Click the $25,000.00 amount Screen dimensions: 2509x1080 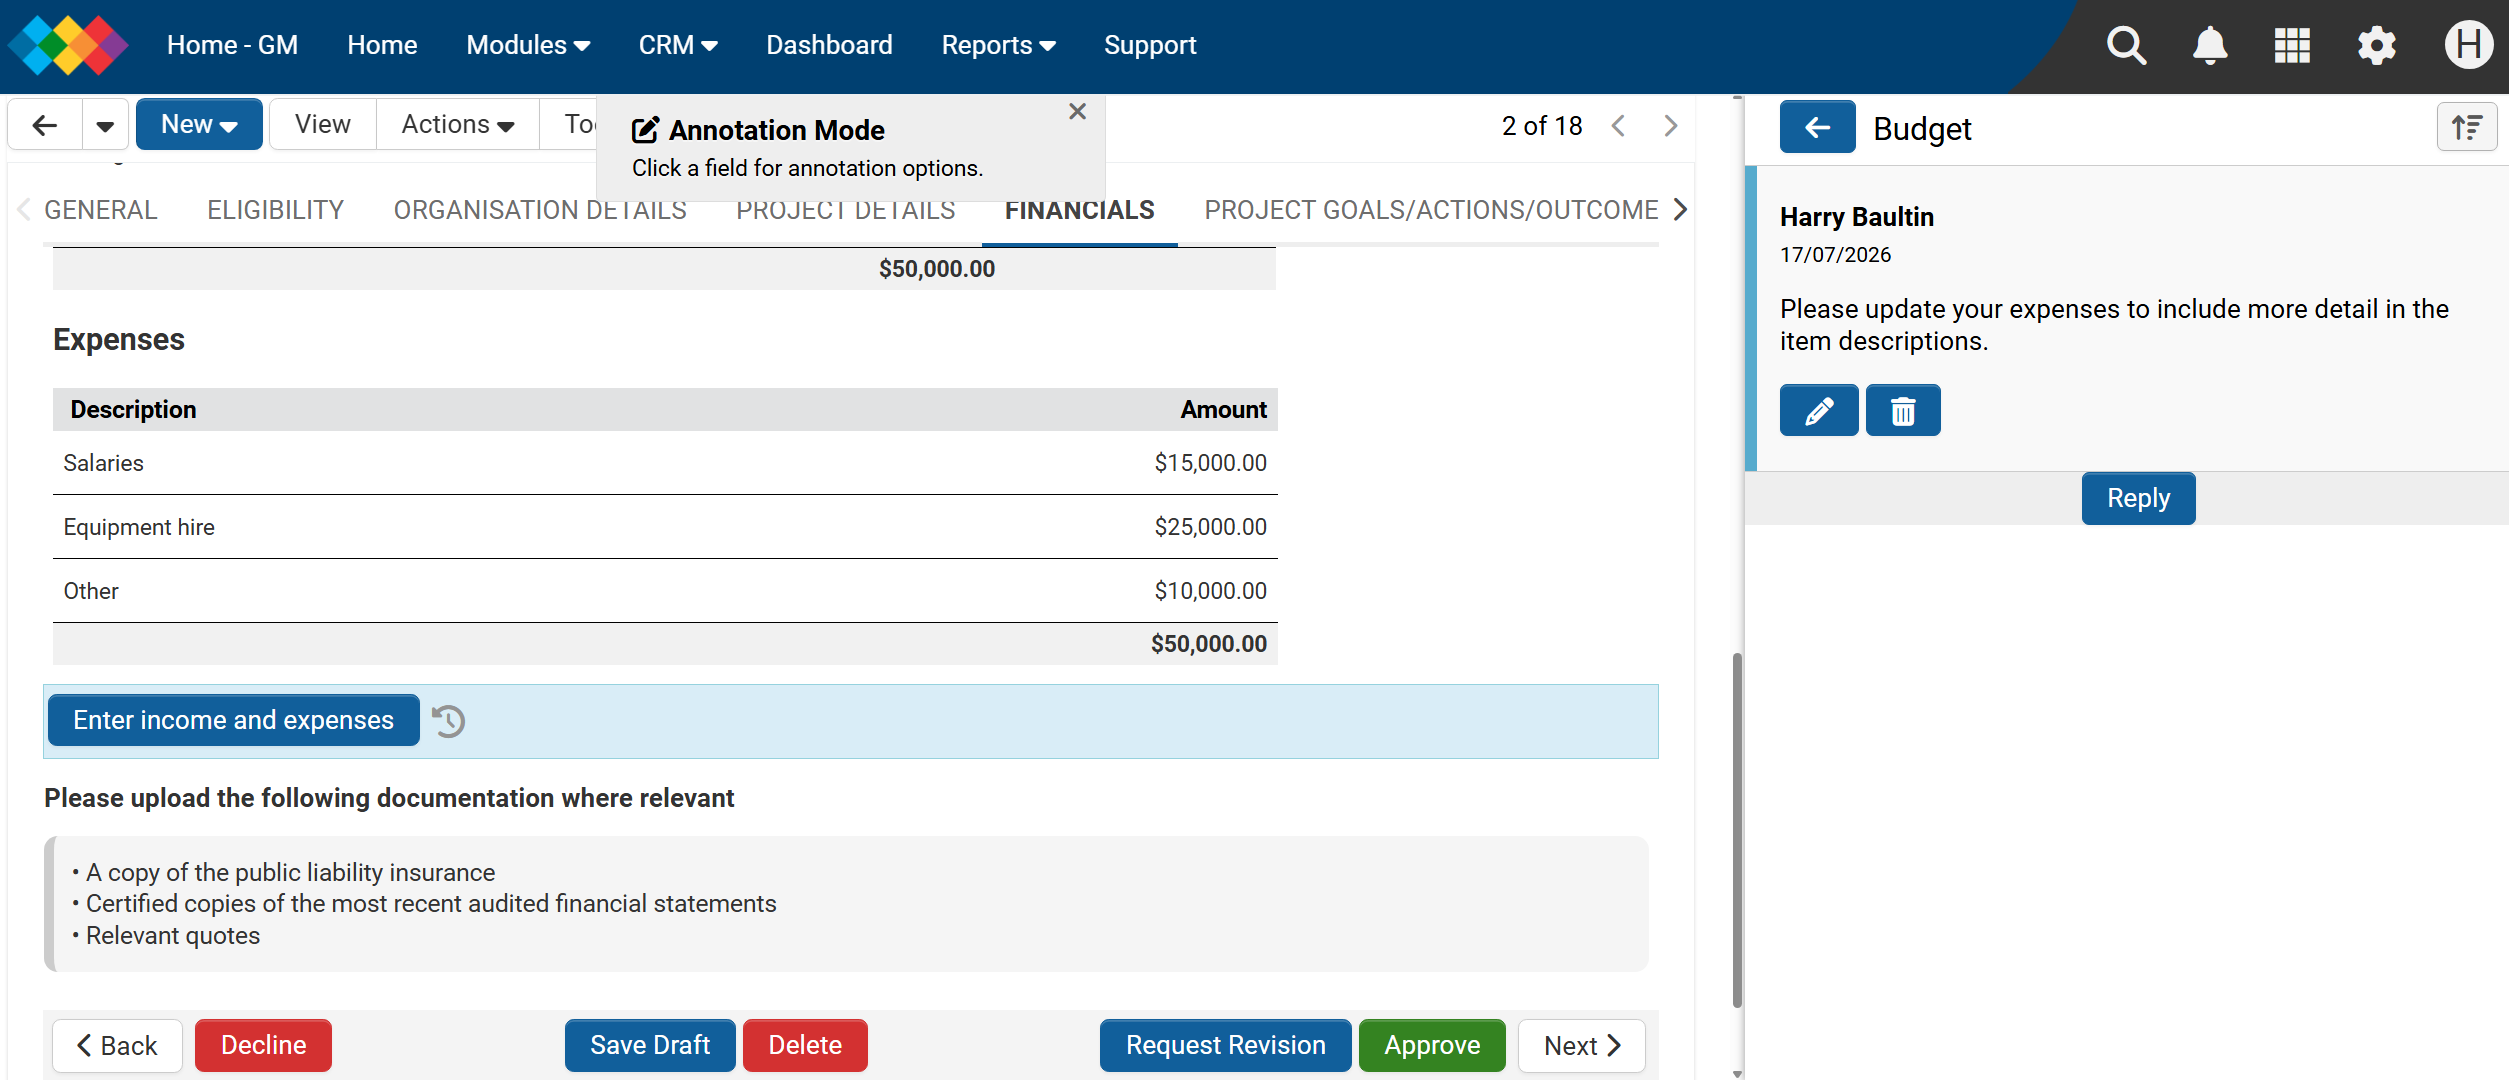click(1210, 527)
